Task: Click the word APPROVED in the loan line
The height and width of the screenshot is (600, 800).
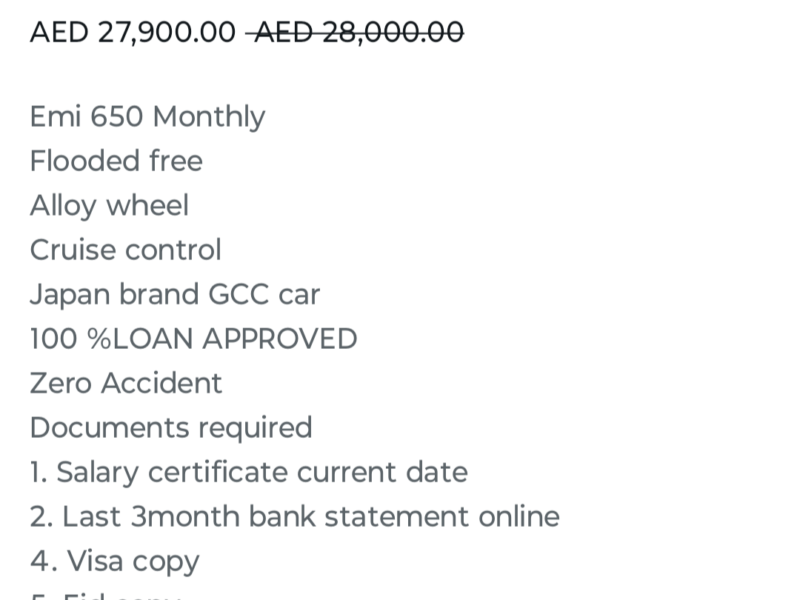Action: click(280, 339)
